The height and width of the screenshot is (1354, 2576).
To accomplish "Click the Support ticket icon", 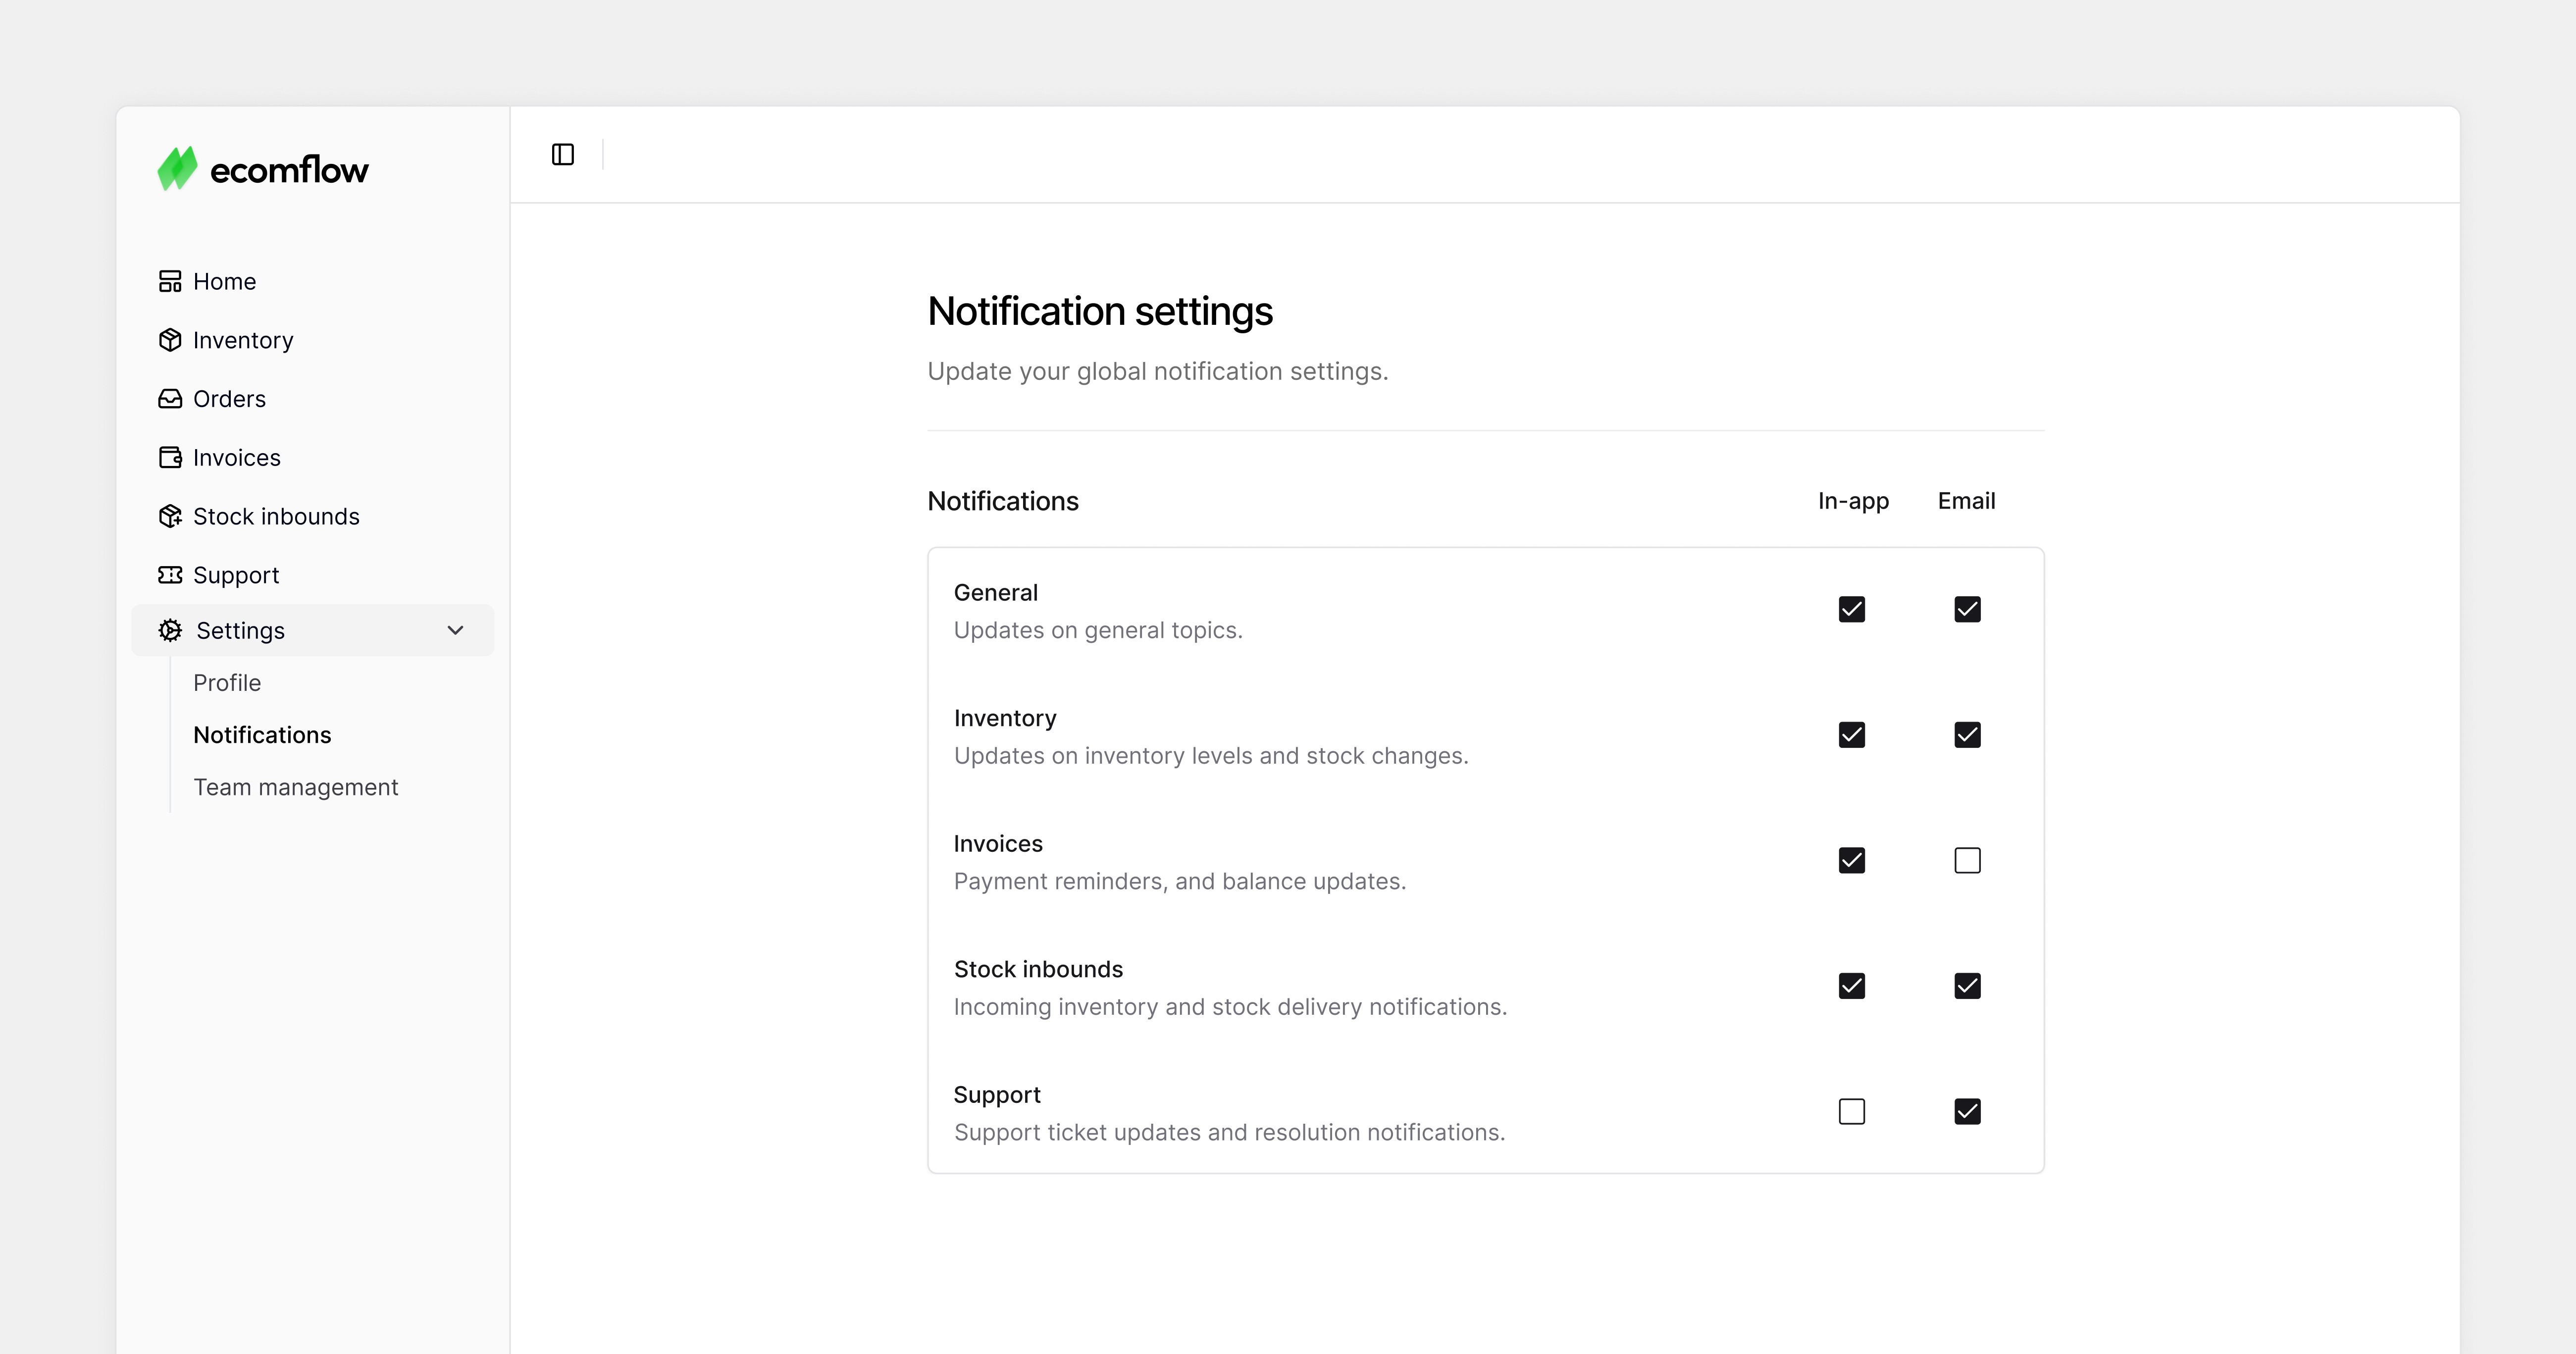I will point(170,575).
